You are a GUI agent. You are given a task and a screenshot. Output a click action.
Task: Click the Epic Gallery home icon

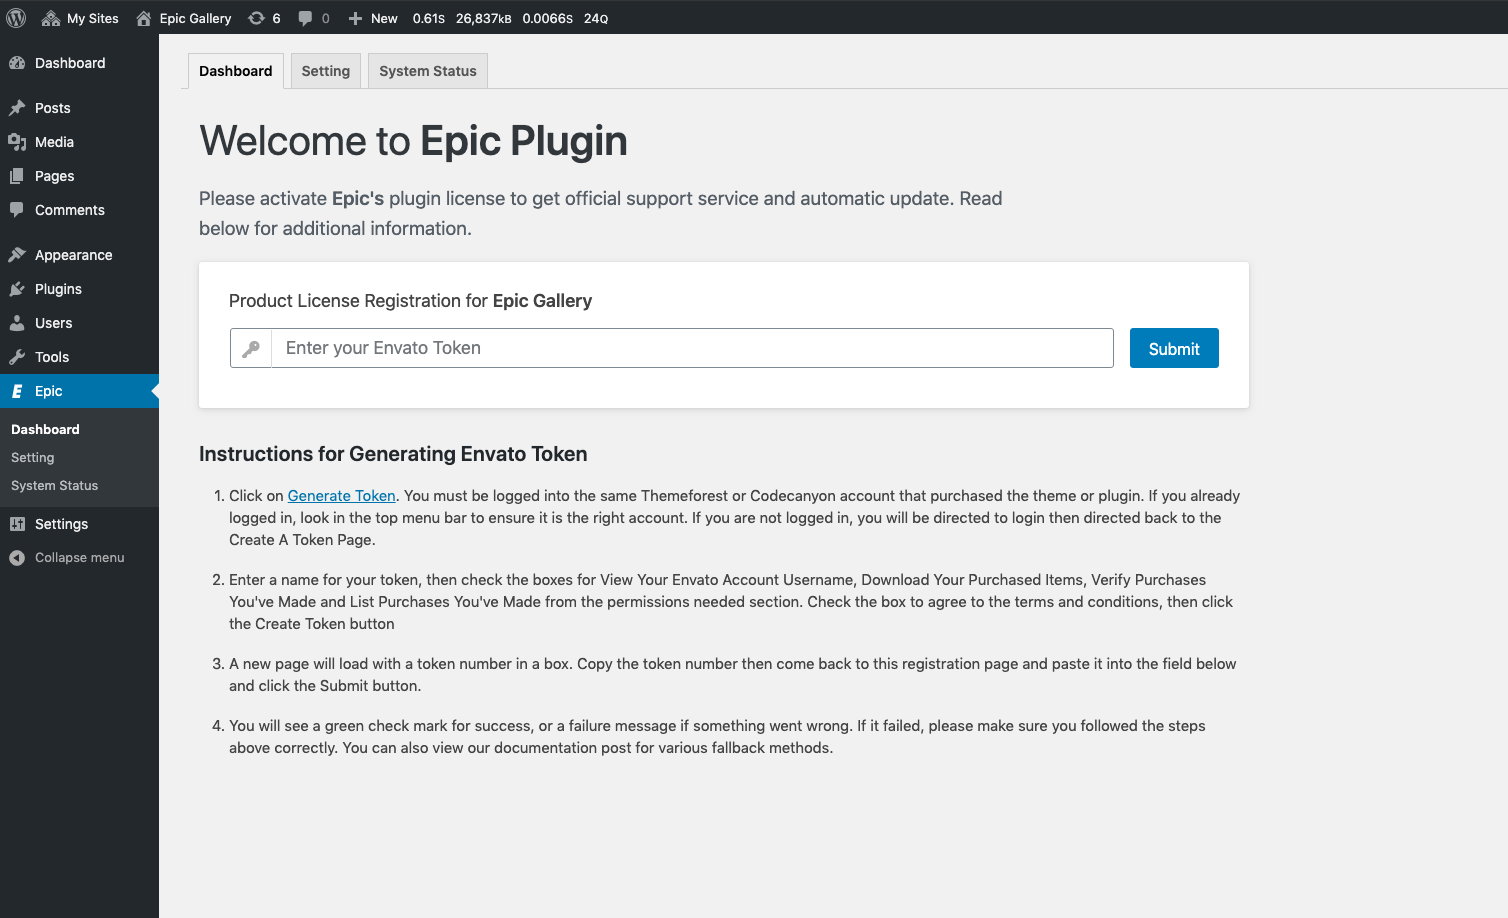tap(144, 18)
